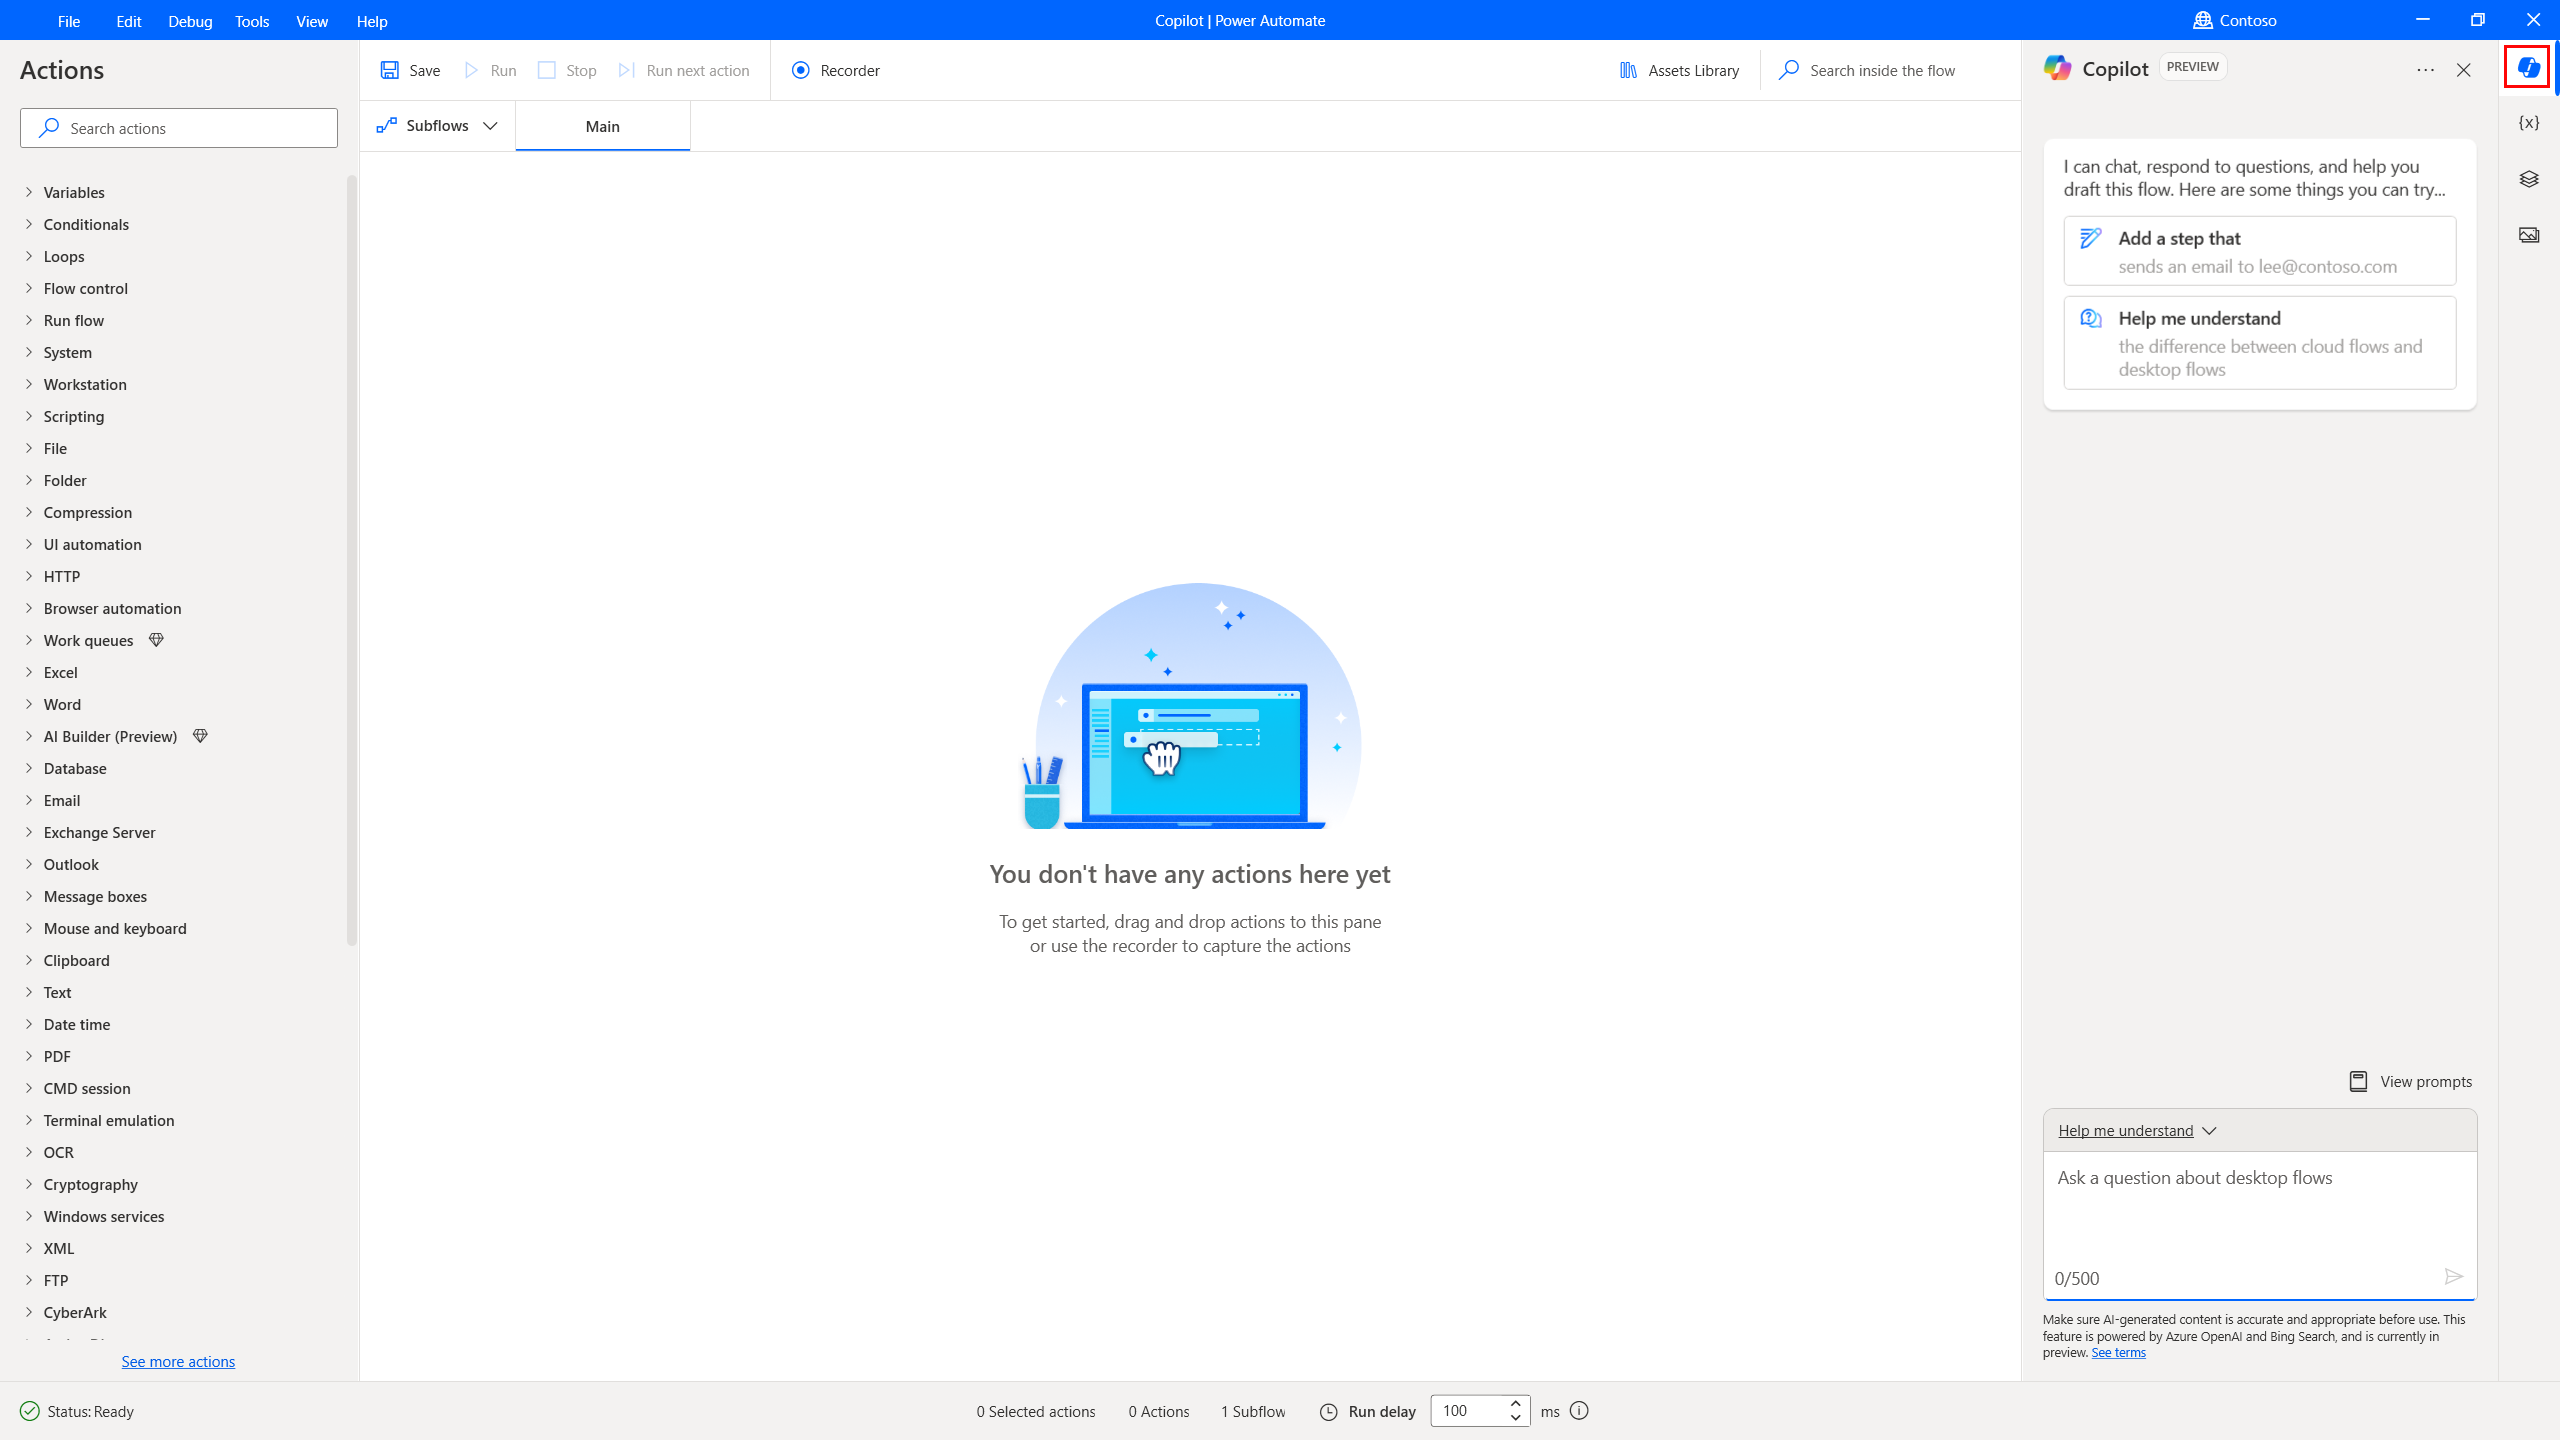Image resolution: width=2560 pixels, height=1440 pixels.
Task: Select the Main subflow tab
Action: coord(601,127)
